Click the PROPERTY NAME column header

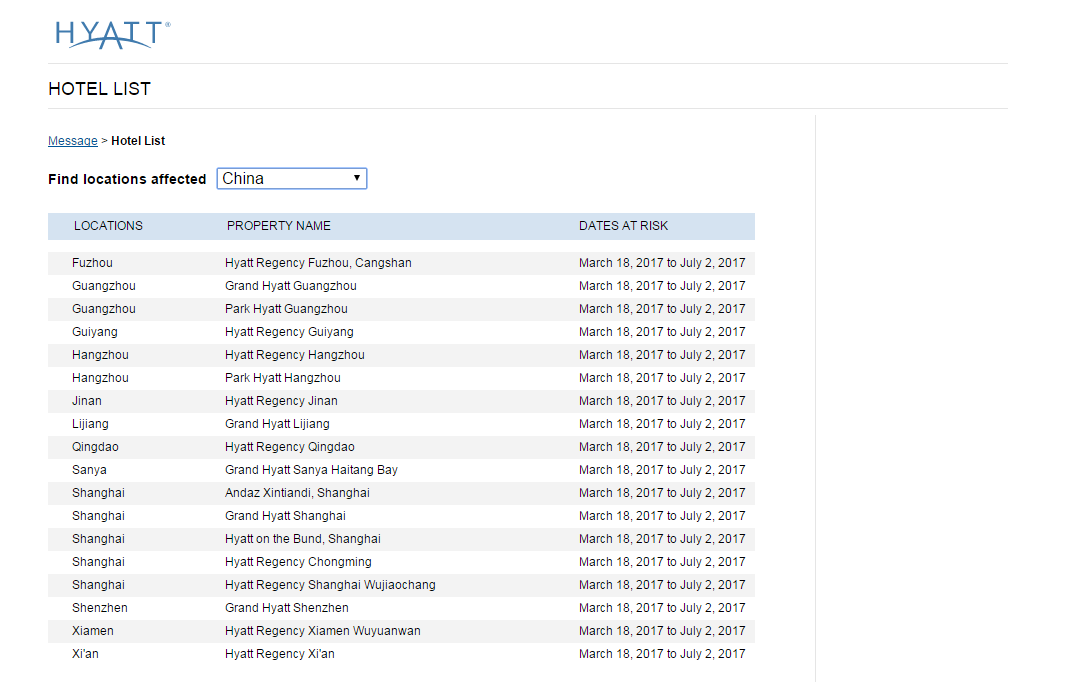coord(278,226)
